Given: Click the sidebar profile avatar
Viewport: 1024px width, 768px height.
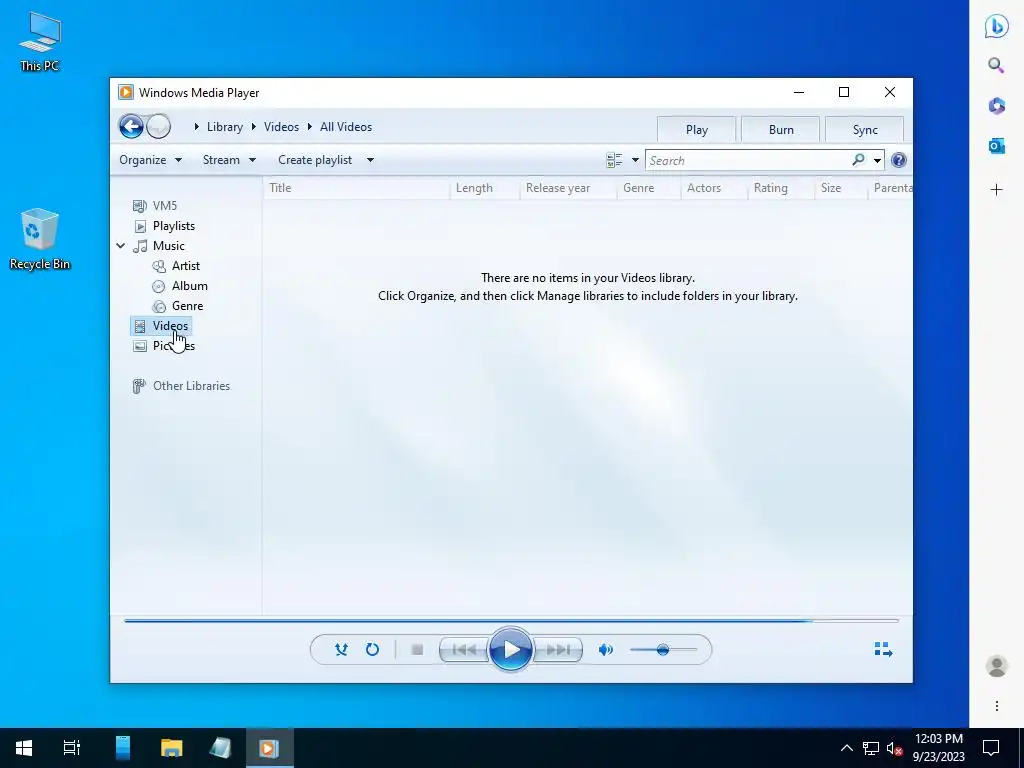Looking at the screenshot, I should pyautogui.click(x=997, y=666).
